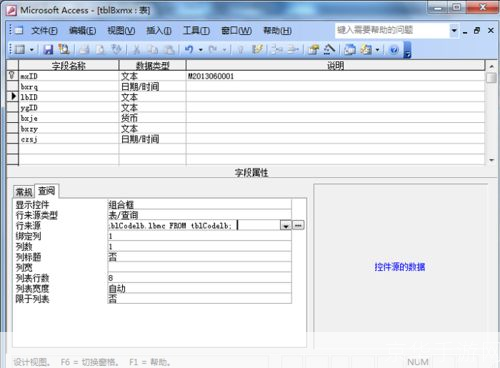Click the field grid scroll down arrow

click(491, 160)
